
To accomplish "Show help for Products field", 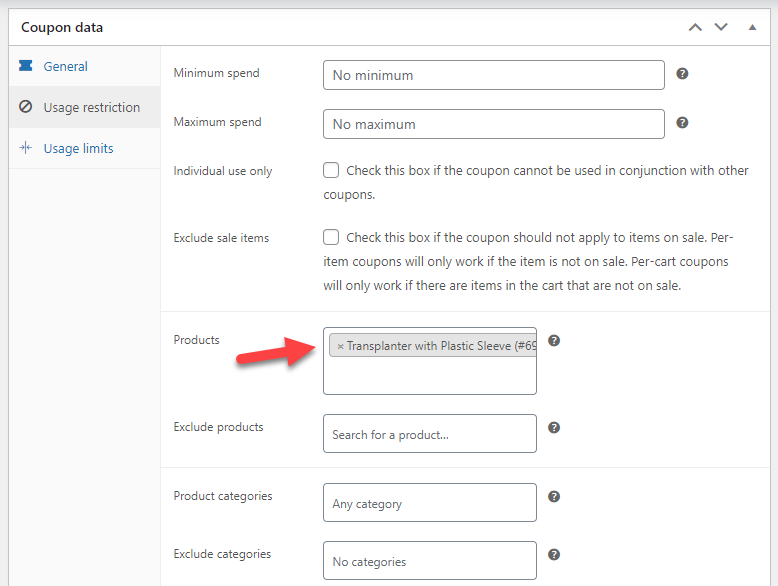I will click(554, 341).
